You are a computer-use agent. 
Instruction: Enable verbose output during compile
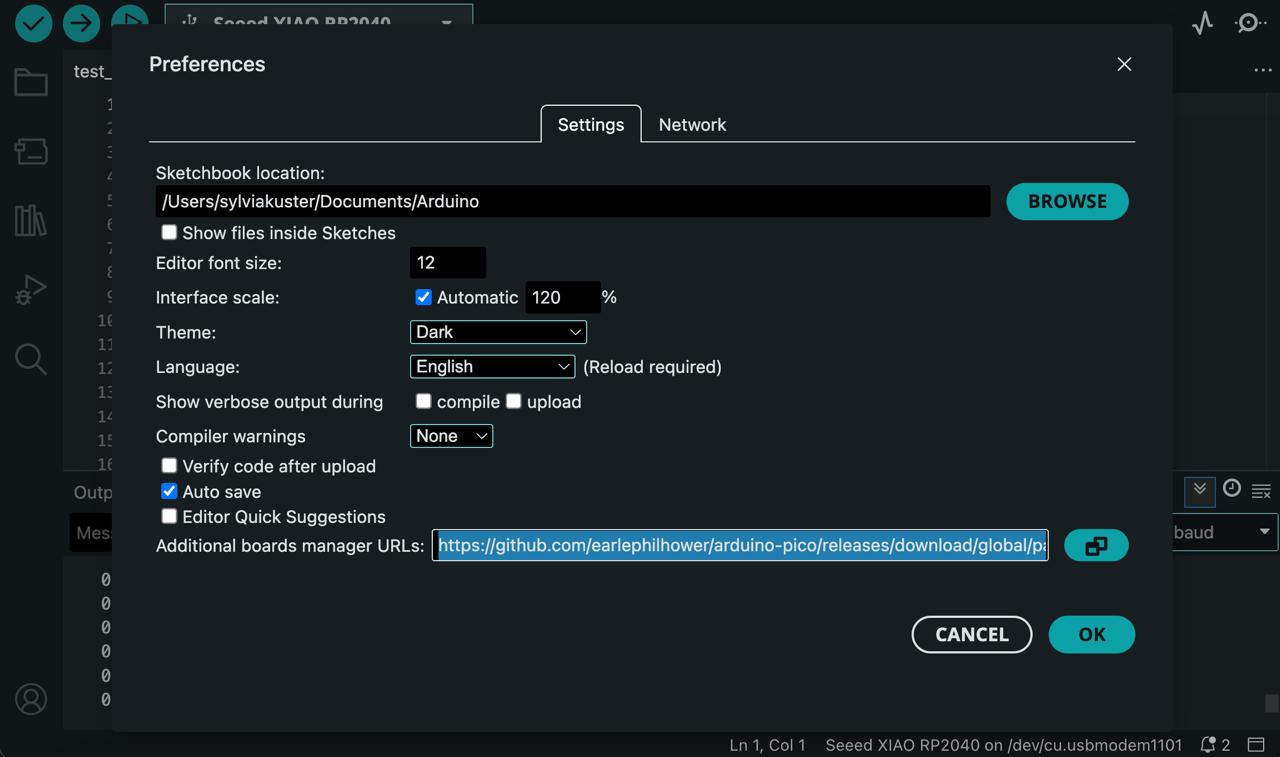pyautogui.click(x=423, y=401)
